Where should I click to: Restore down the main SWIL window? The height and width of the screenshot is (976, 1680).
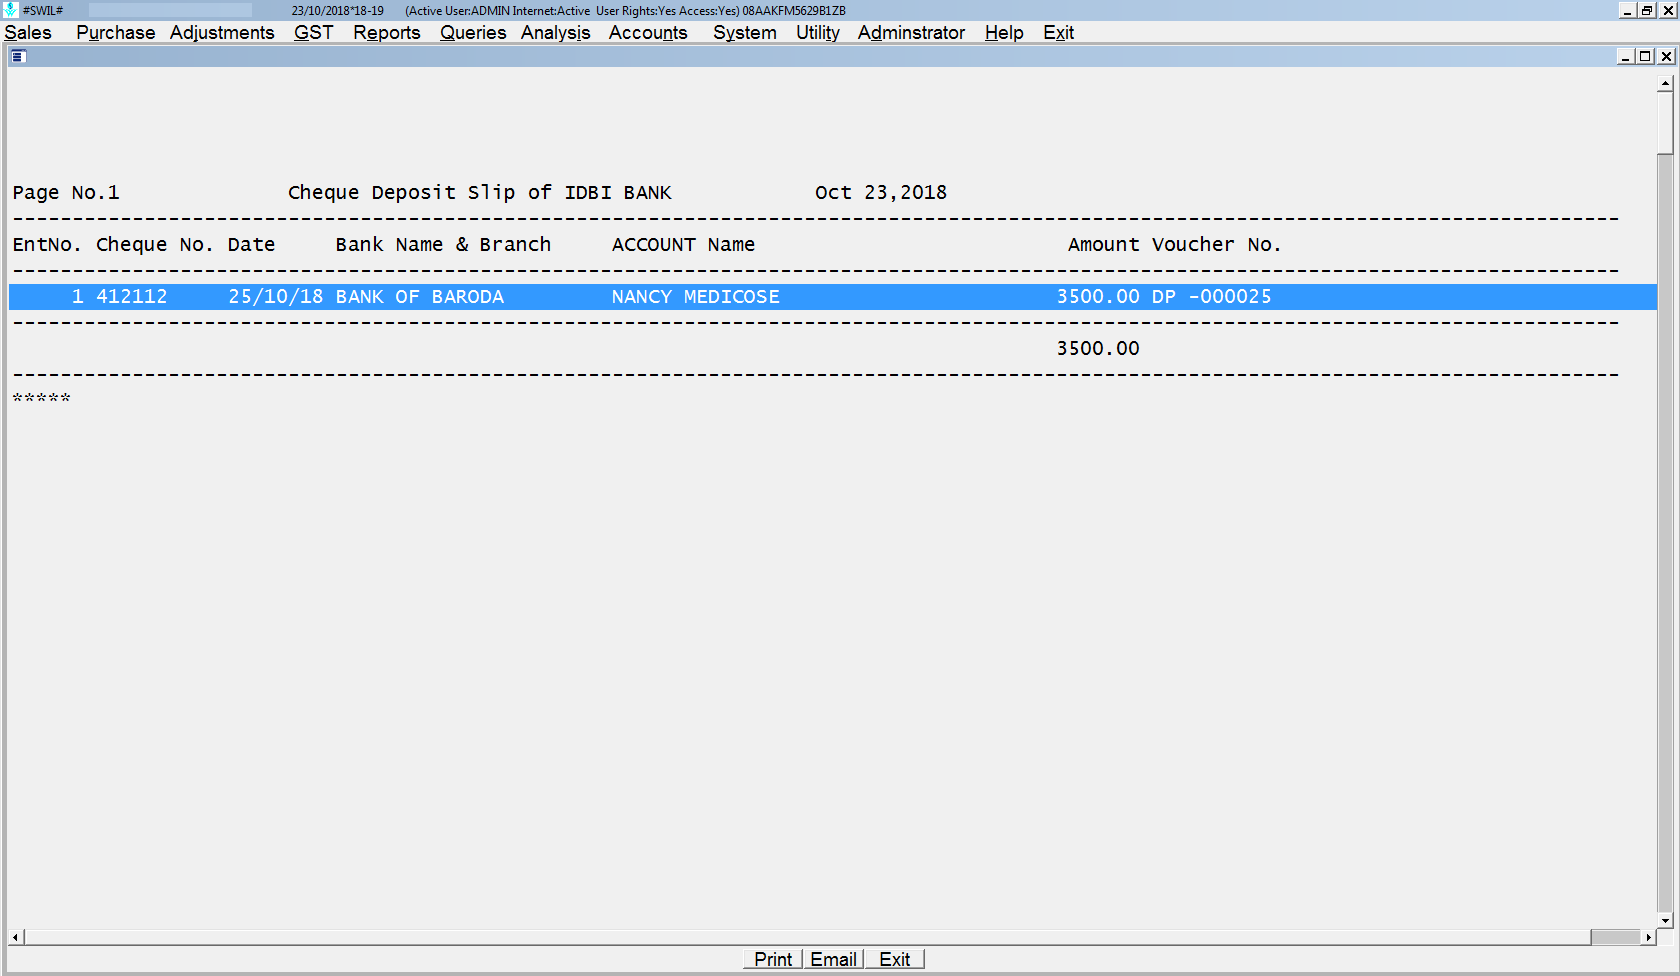(x=1647, y=10)
